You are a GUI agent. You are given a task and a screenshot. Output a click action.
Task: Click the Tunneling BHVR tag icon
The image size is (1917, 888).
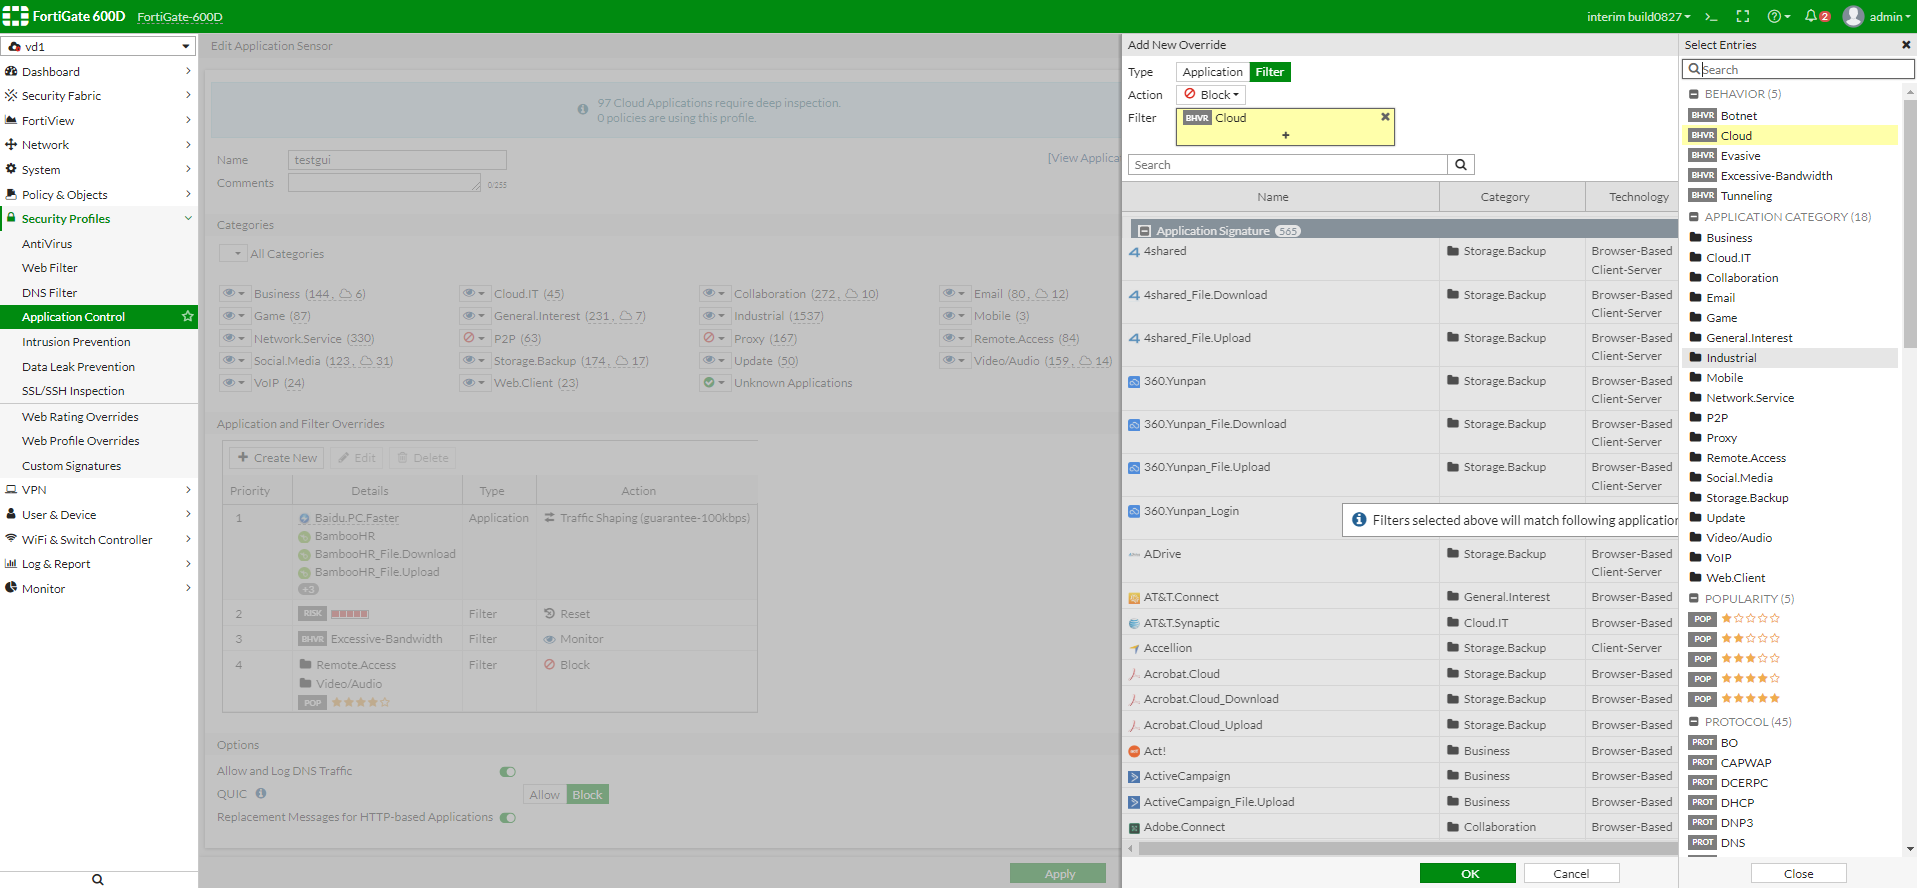coord(1702,196)
